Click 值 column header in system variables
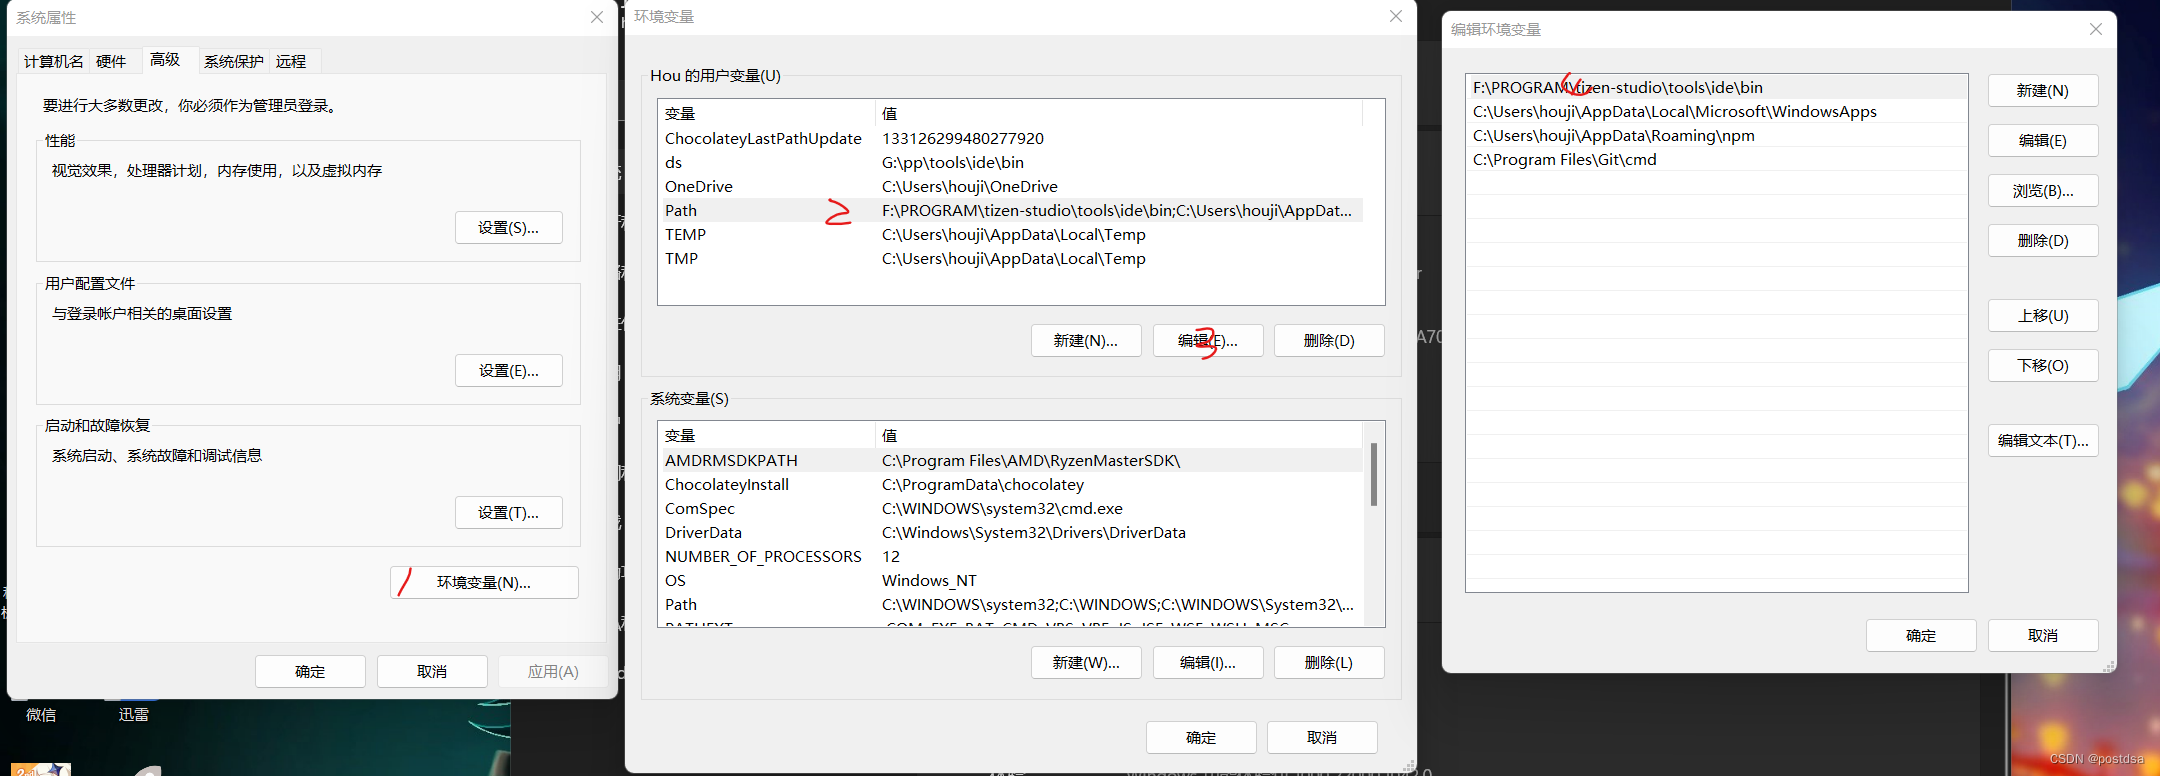 [x=1119, y=435]
